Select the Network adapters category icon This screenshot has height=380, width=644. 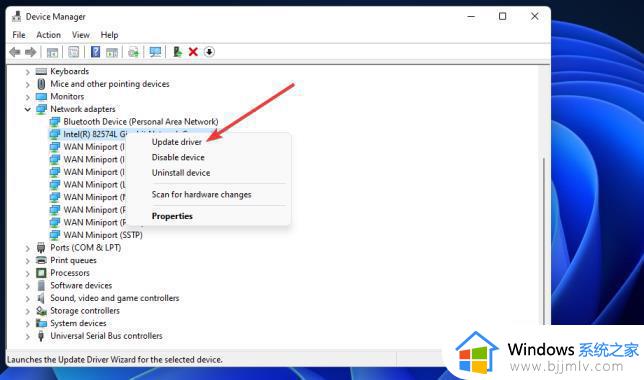point(41,109)
